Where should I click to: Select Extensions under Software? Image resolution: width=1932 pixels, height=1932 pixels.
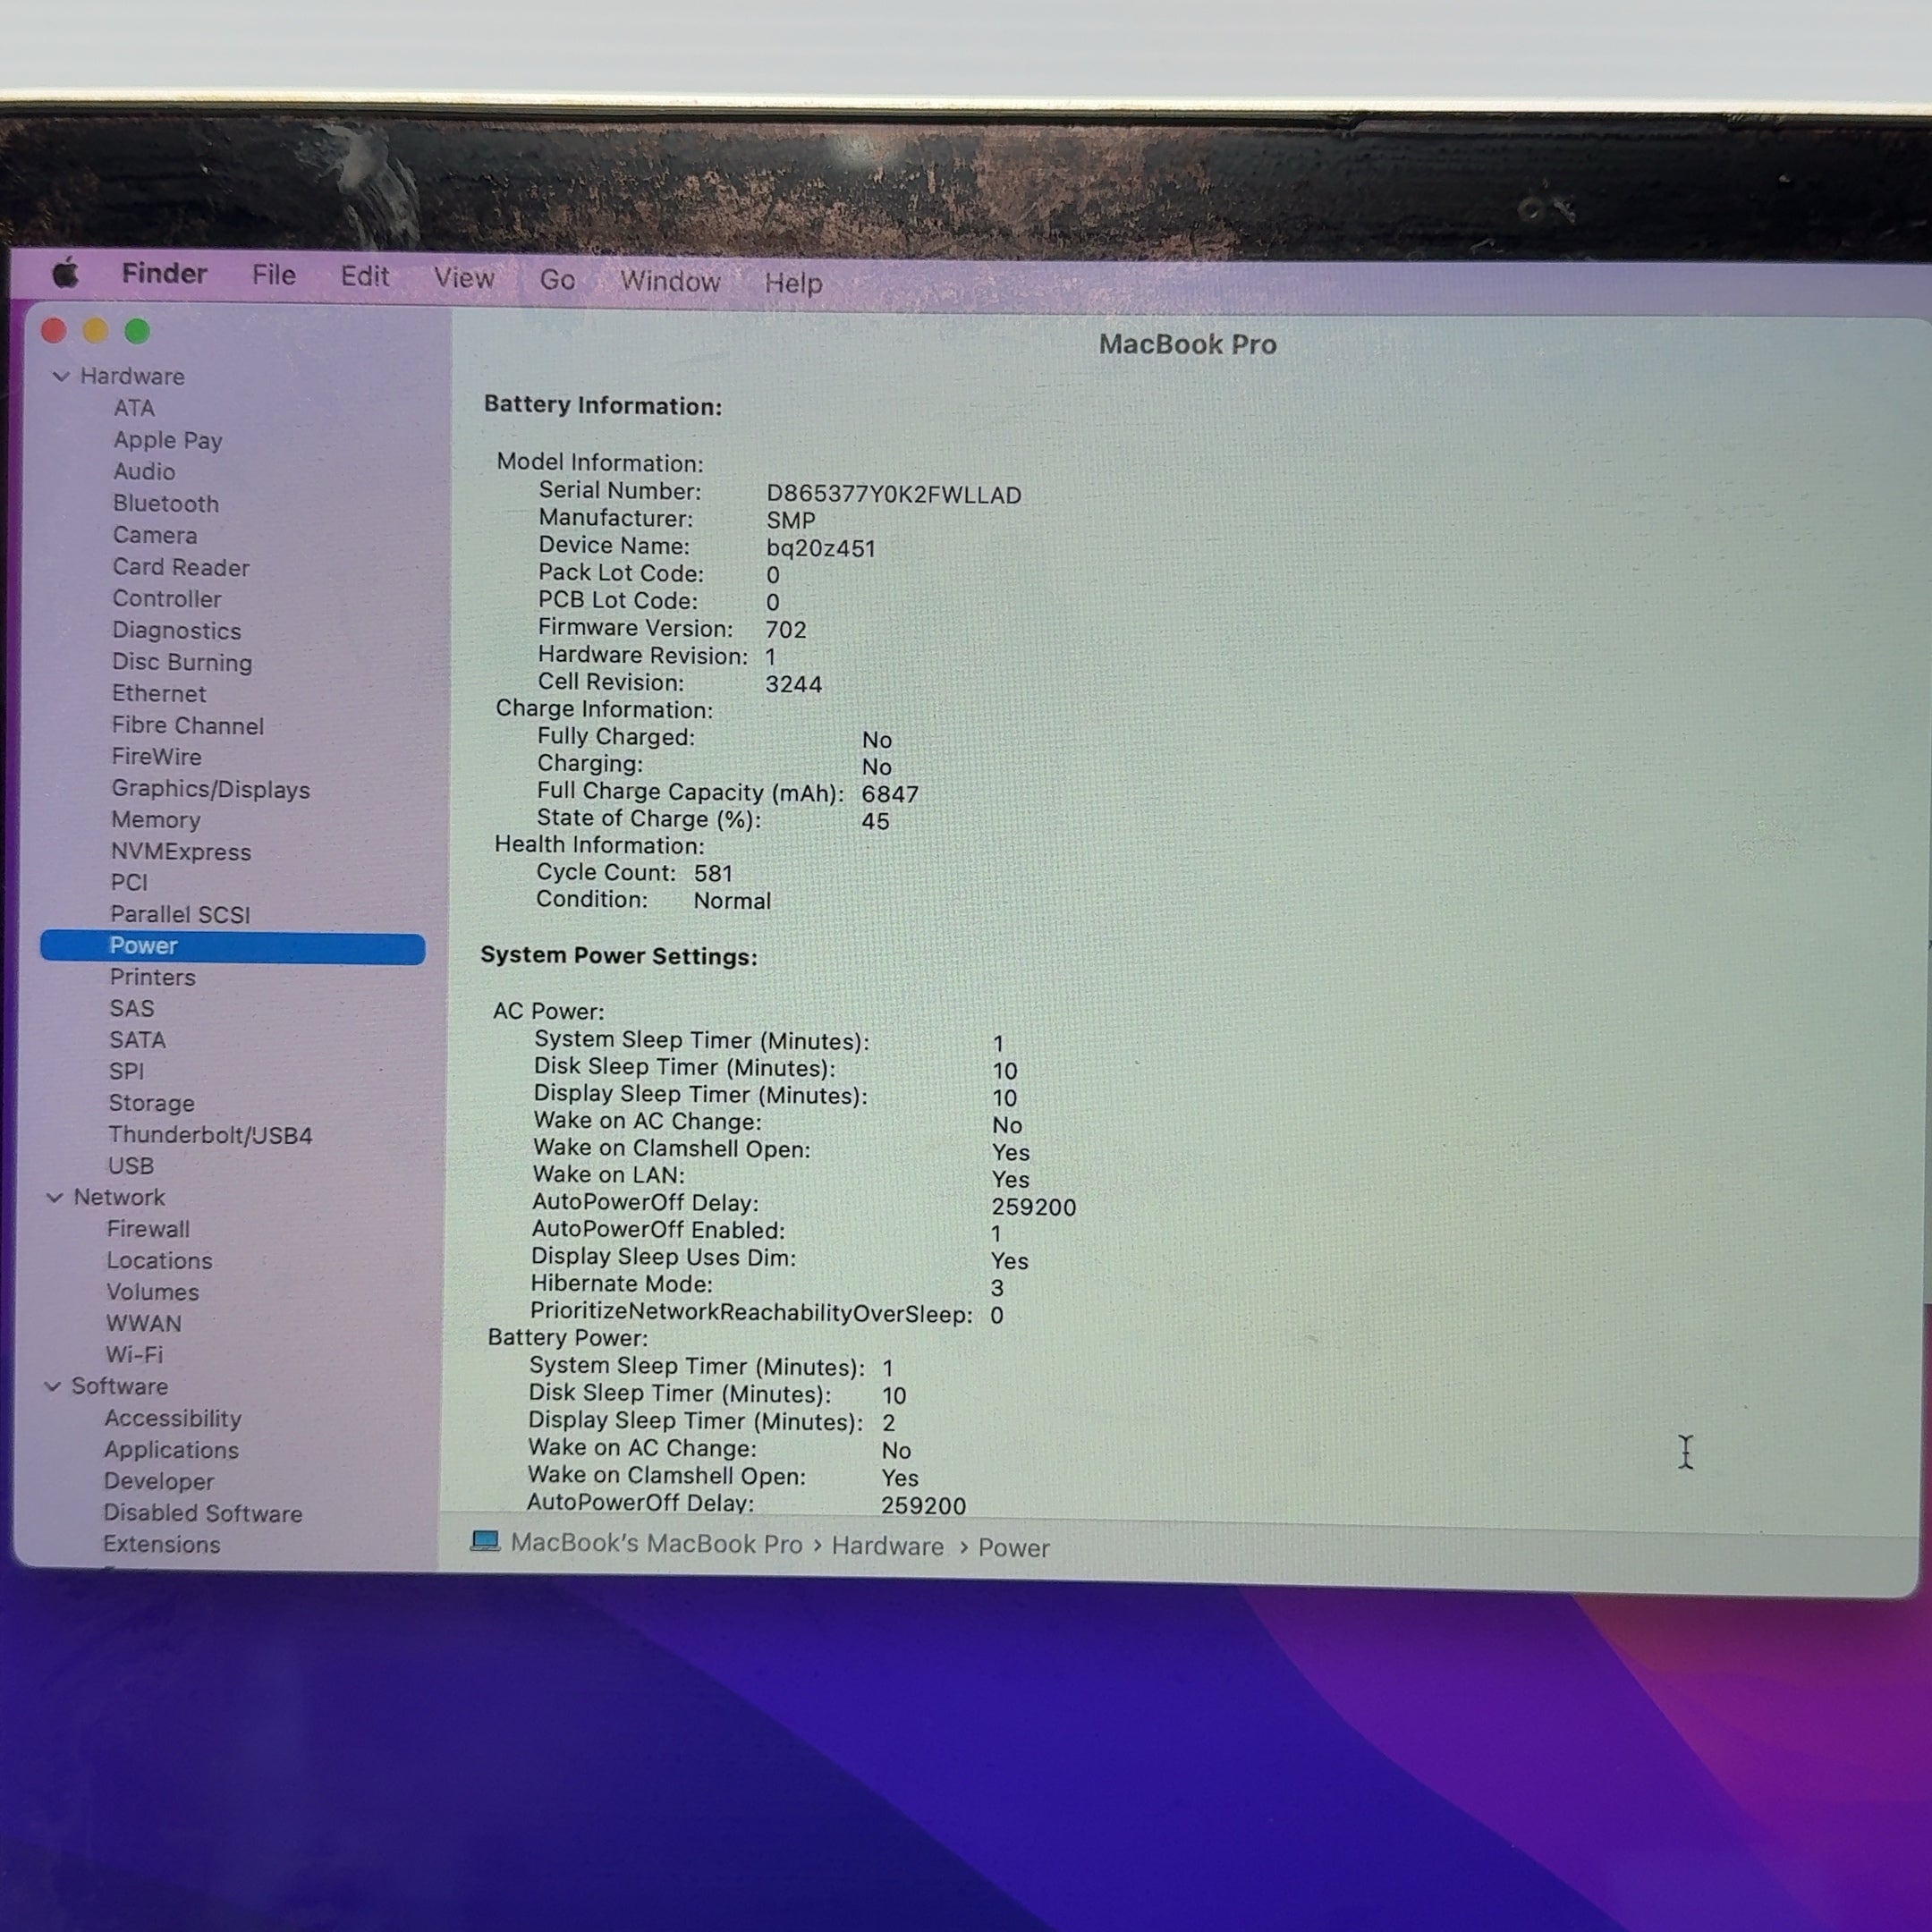coord(162,1544)
